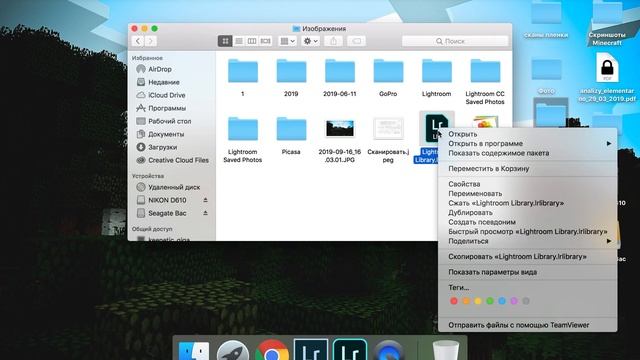Go back with the Finder back arrow
The image size is (640, 360).
(x=138, y=41)
